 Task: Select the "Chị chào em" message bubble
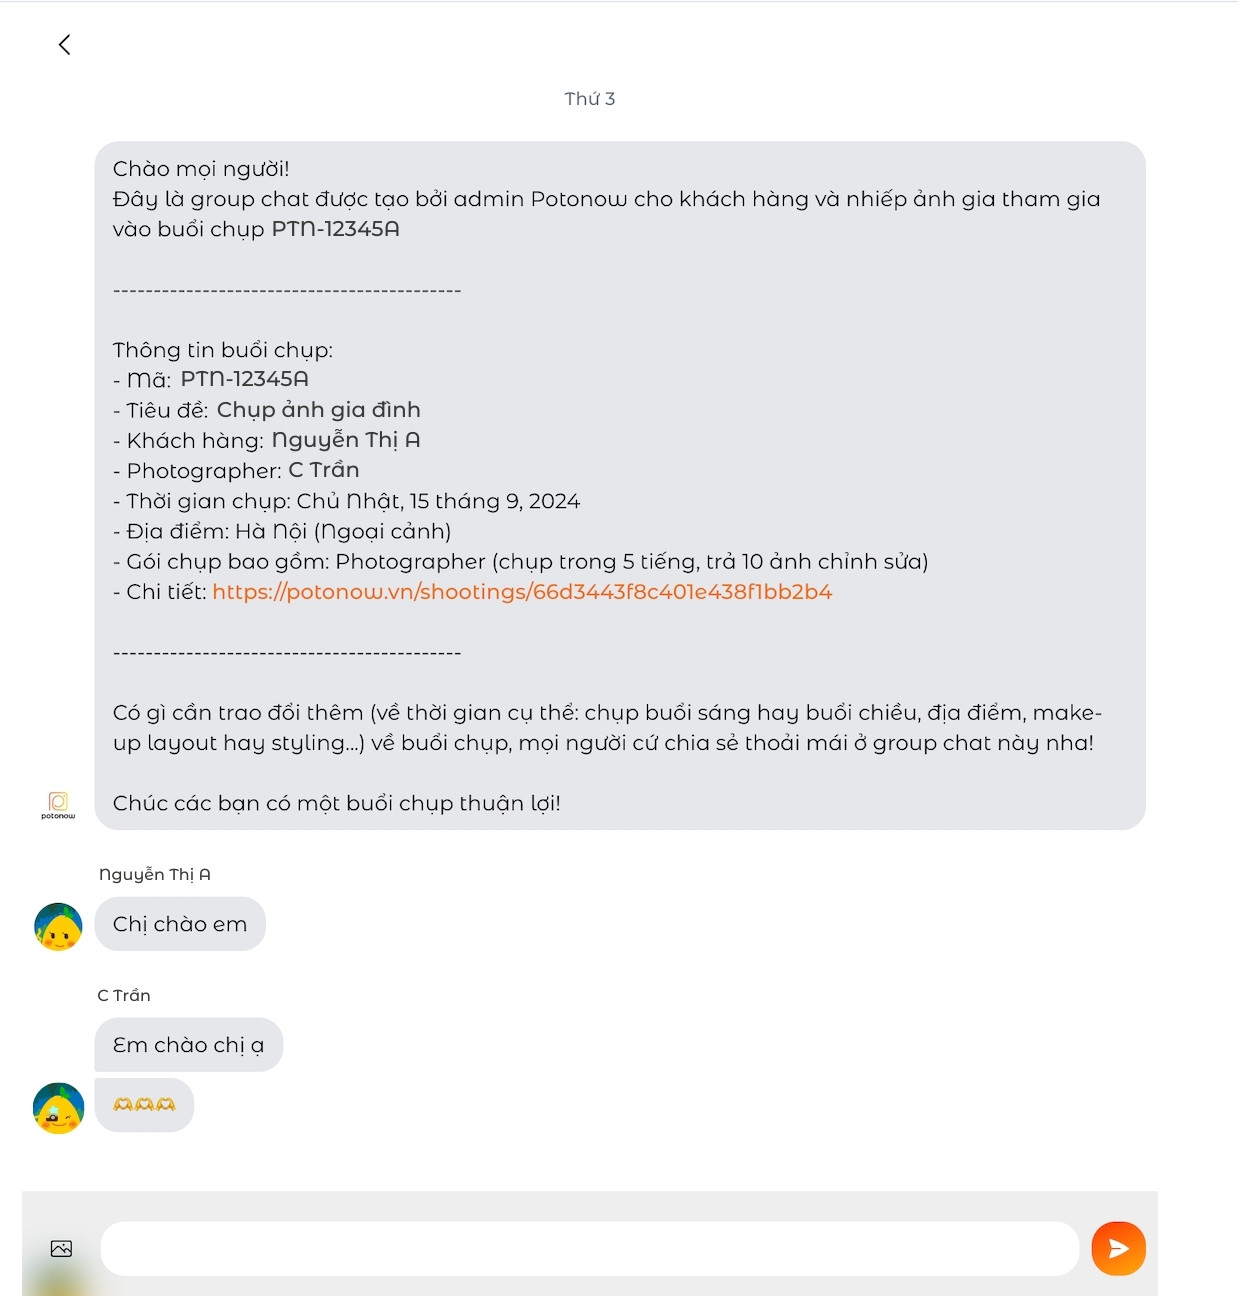(x=180, y=924)
